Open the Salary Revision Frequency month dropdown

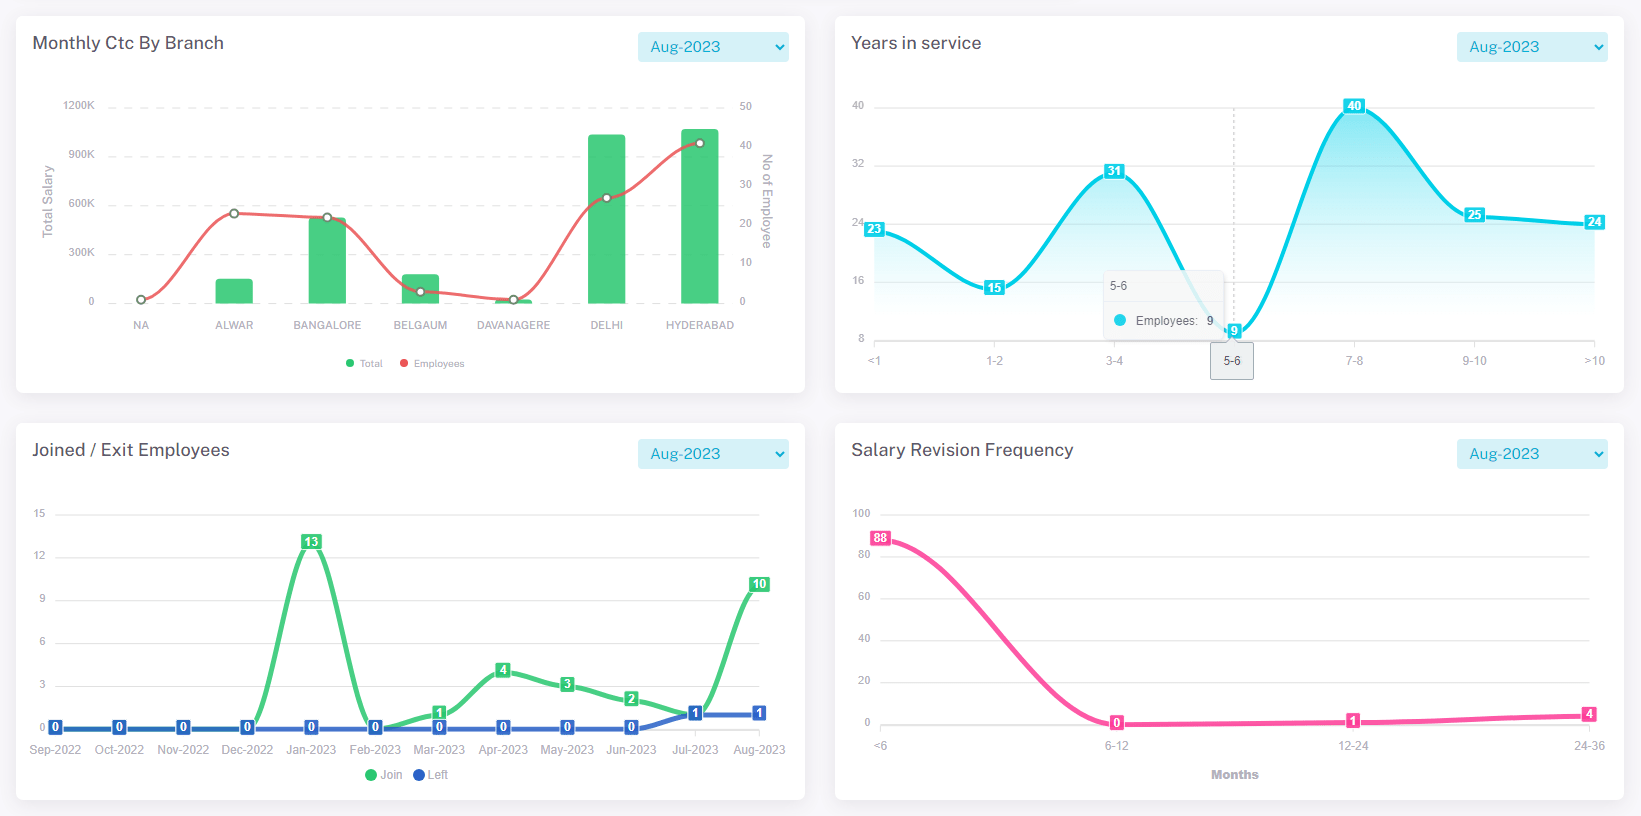click(x=1531, y=454)
